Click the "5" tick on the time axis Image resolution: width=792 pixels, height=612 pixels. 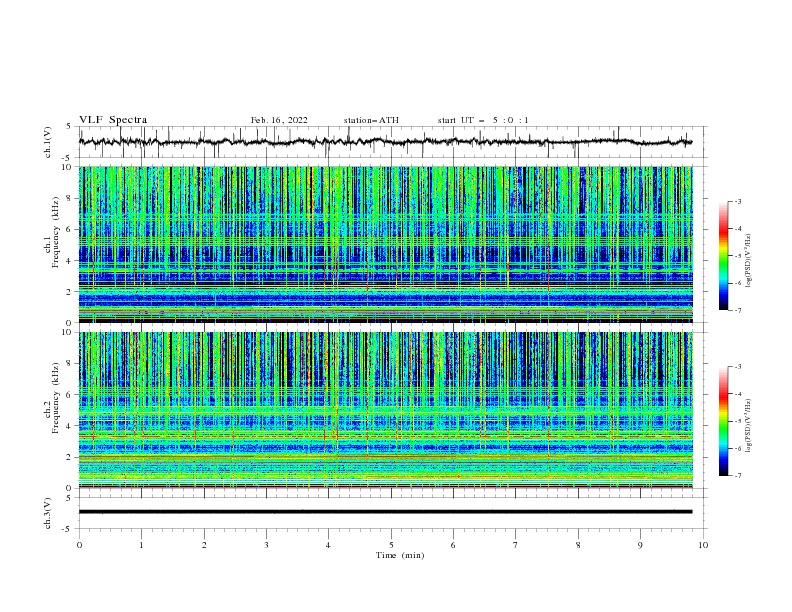coord(391,545)
